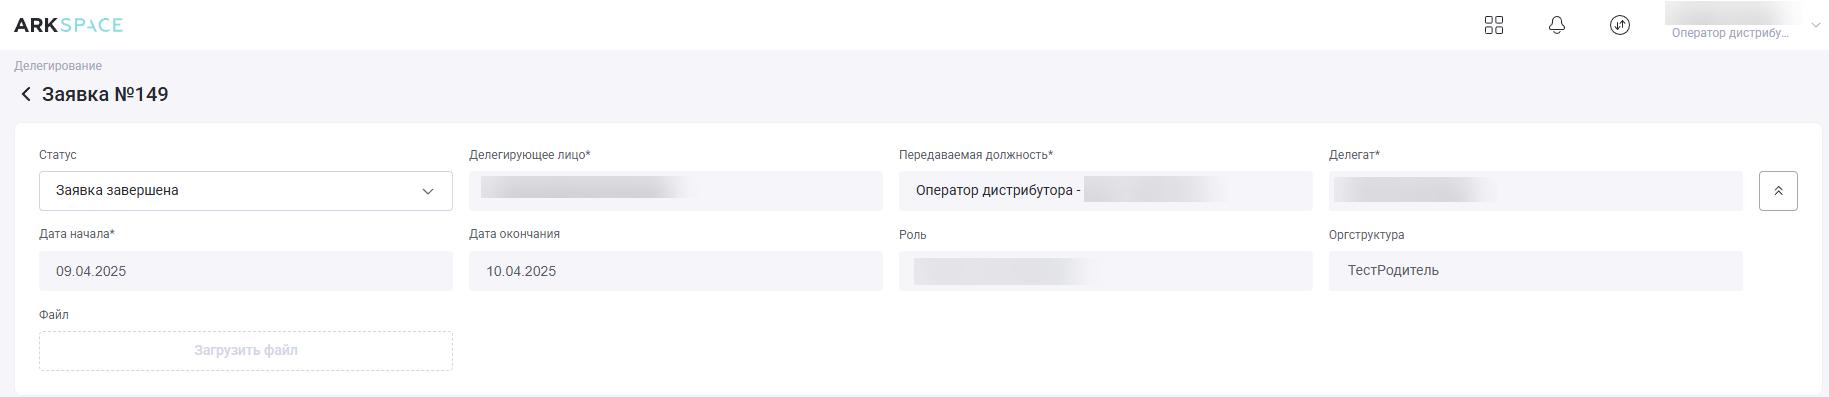
Task: Open the notifications bell
Action: tap(1557, 25)
